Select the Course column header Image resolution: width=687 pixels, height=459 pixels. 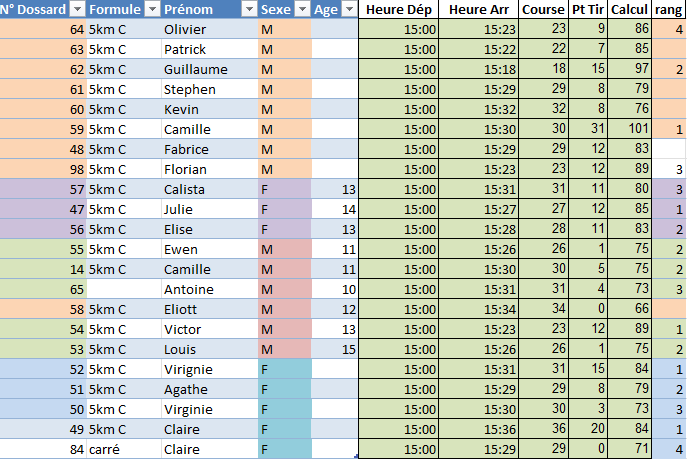[x=544, y=10]
